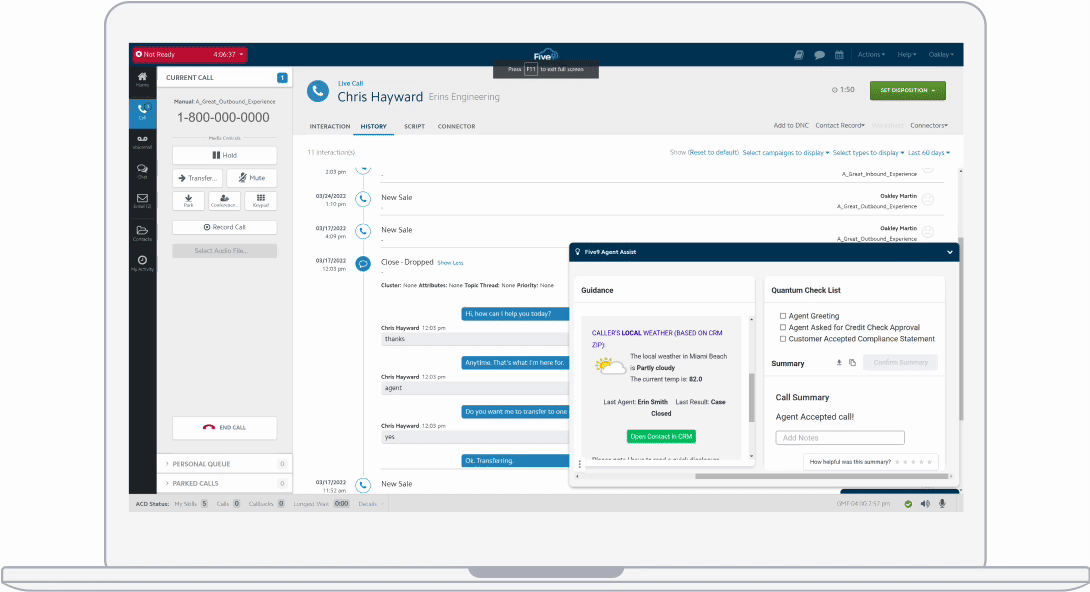Open the calendar icon in top bar
The image size is (1090, 592).
[x=840, y=55]
